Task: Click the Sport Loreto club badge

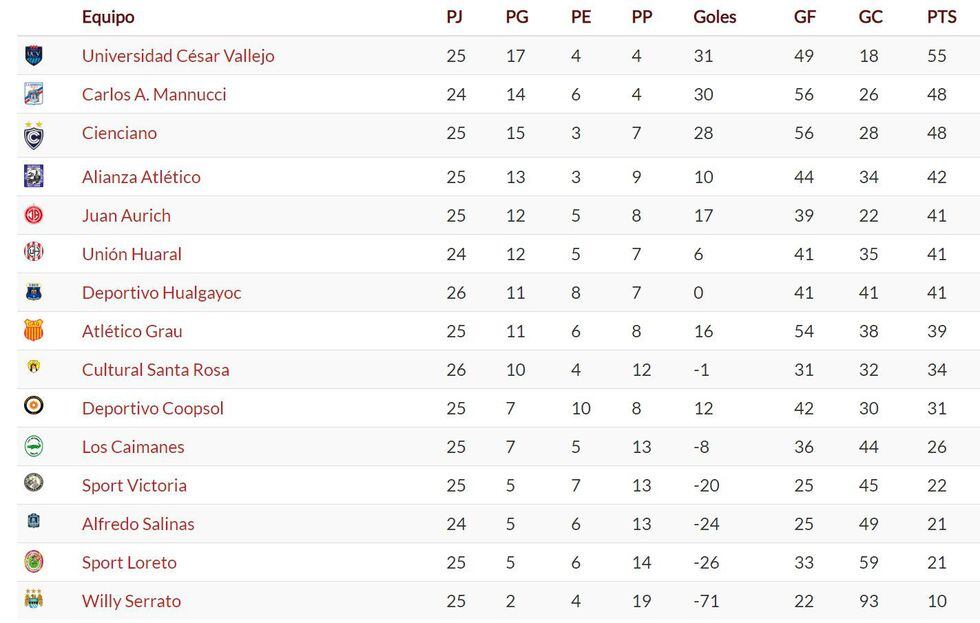Action: (34, 562)
